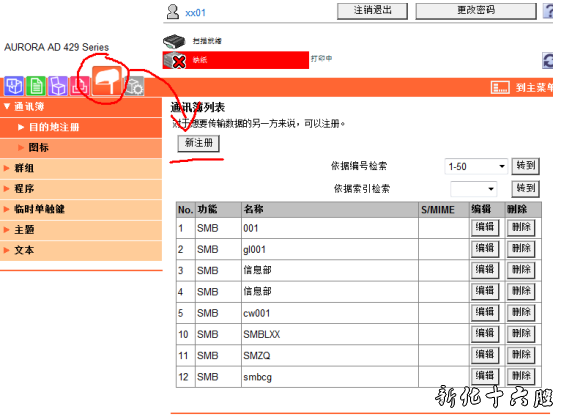Expand the 程序 program menu
This screenshot has height=420, width=564.
81,189
